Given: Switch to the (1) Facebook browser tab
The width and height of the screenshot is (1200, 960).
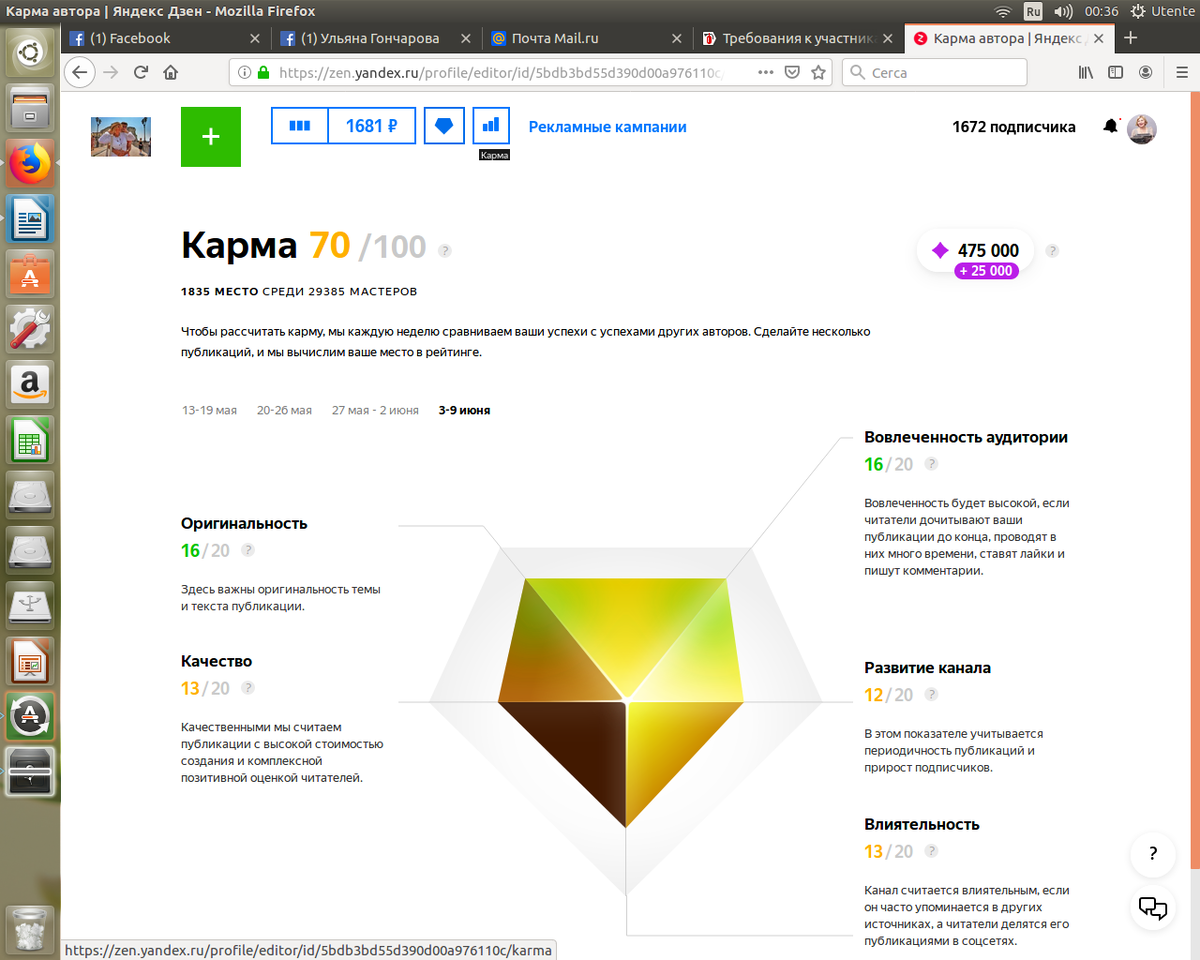Looking at the screenshot, I should point(165,38).
